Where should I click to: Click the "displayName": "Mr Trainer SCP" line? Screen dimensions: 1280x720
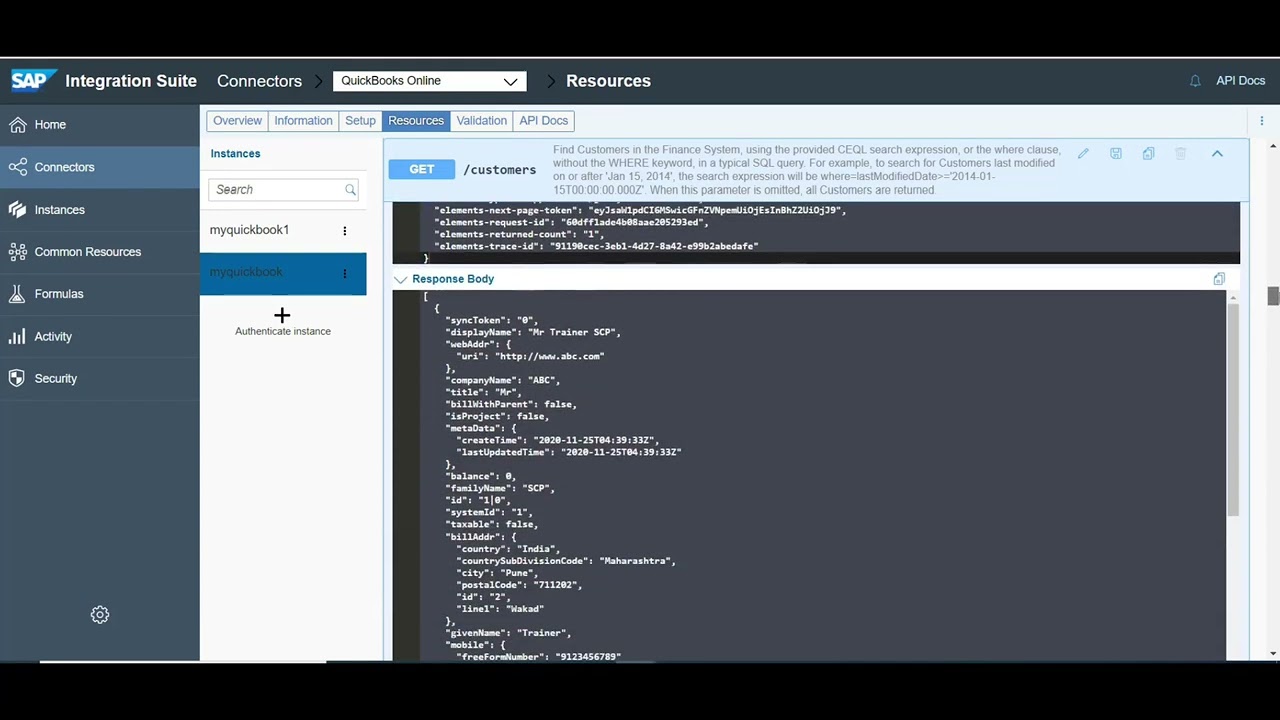(x=533, y=332)
